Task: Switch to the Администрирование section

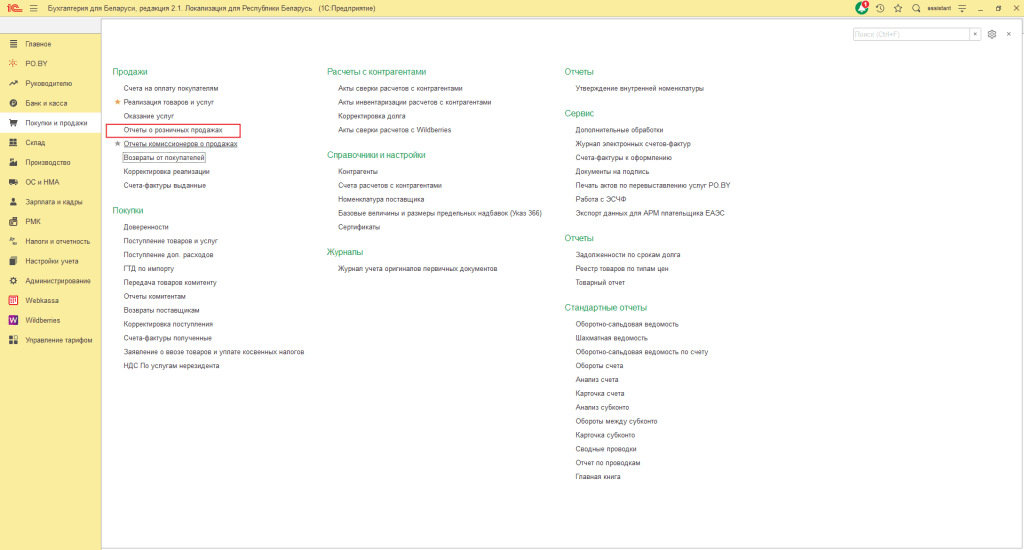Action: point(58,281)
